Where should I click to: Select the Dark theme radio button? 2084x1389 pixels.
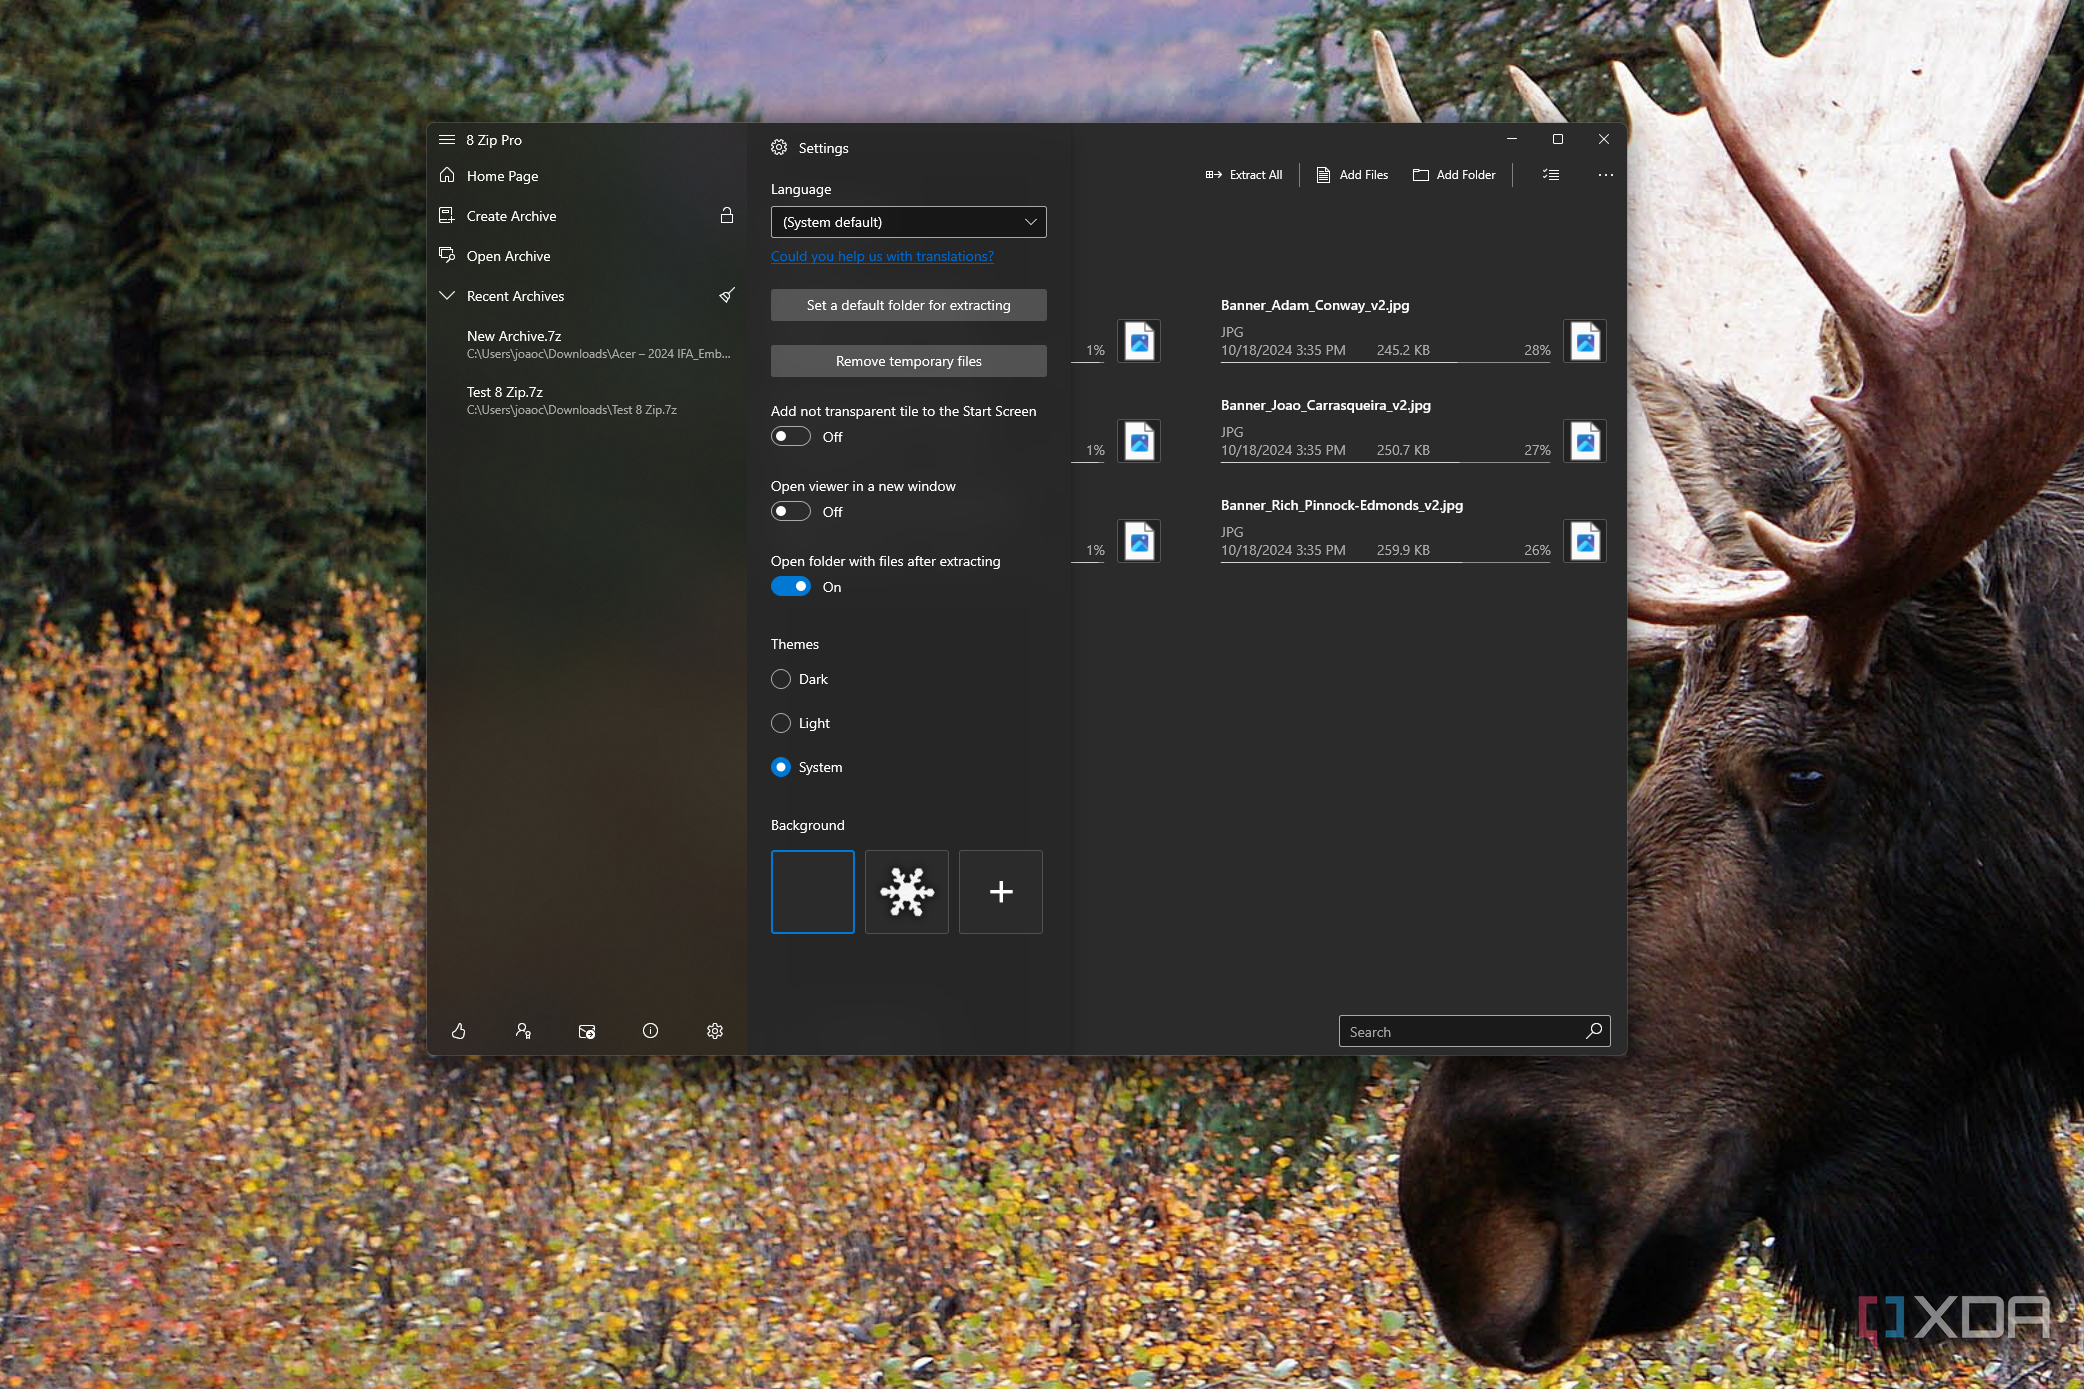(x=781, y=679)
